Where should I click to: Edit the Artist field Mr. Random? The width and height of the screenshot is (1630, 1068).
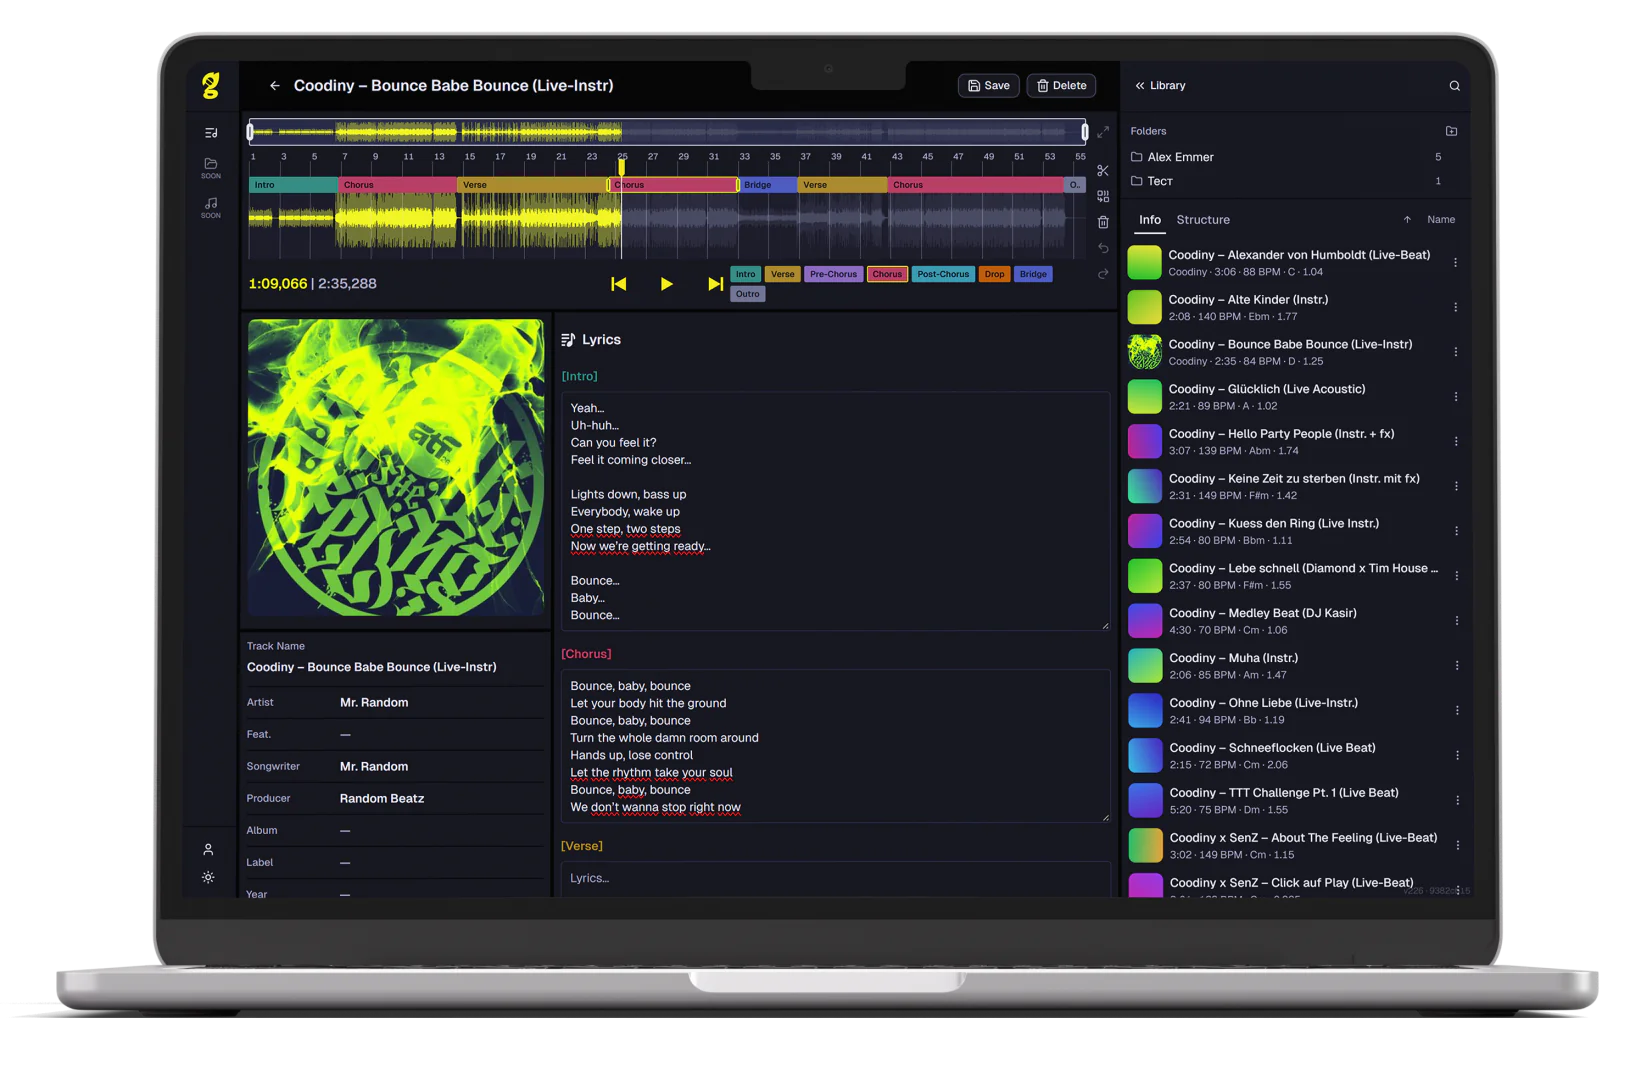tap(374, 703)
